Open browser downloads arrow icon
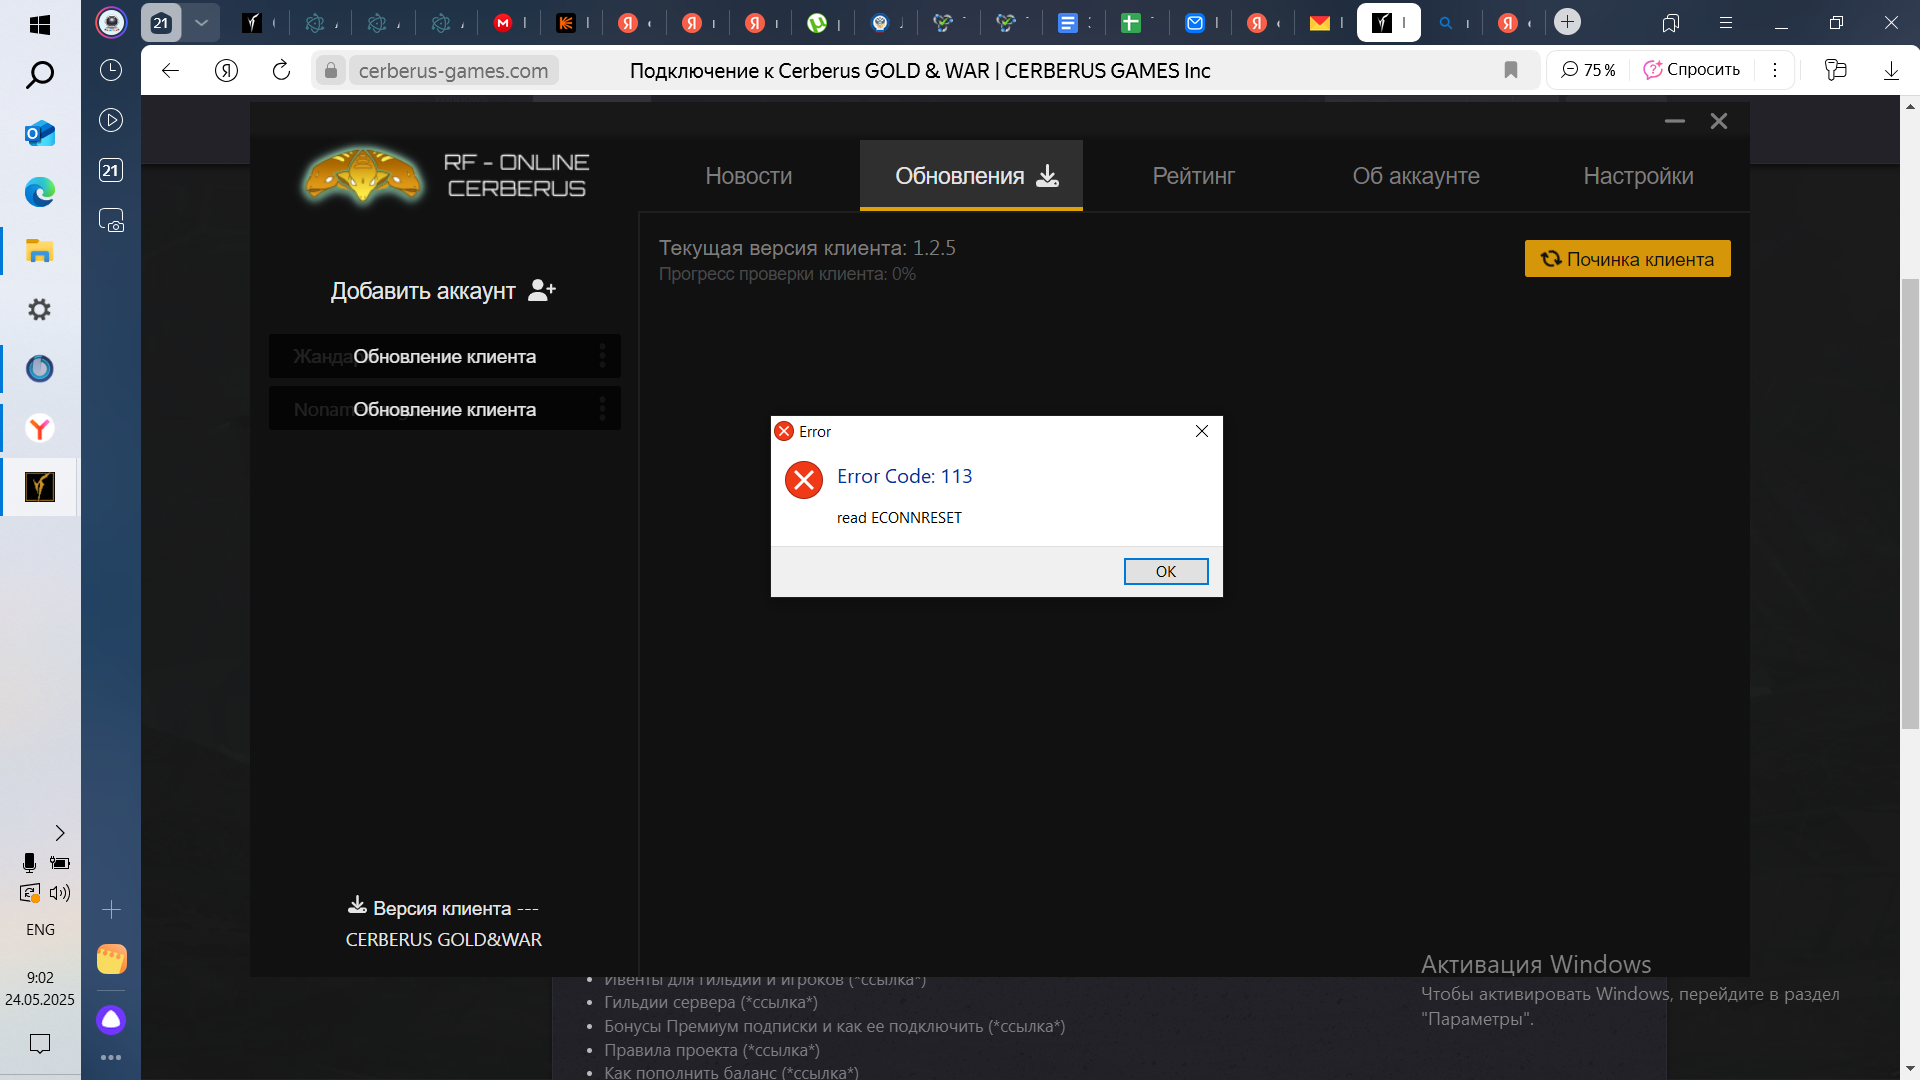This screenshot has height=1080, width=1920. pyautogui.click(x=1891, y=70)
